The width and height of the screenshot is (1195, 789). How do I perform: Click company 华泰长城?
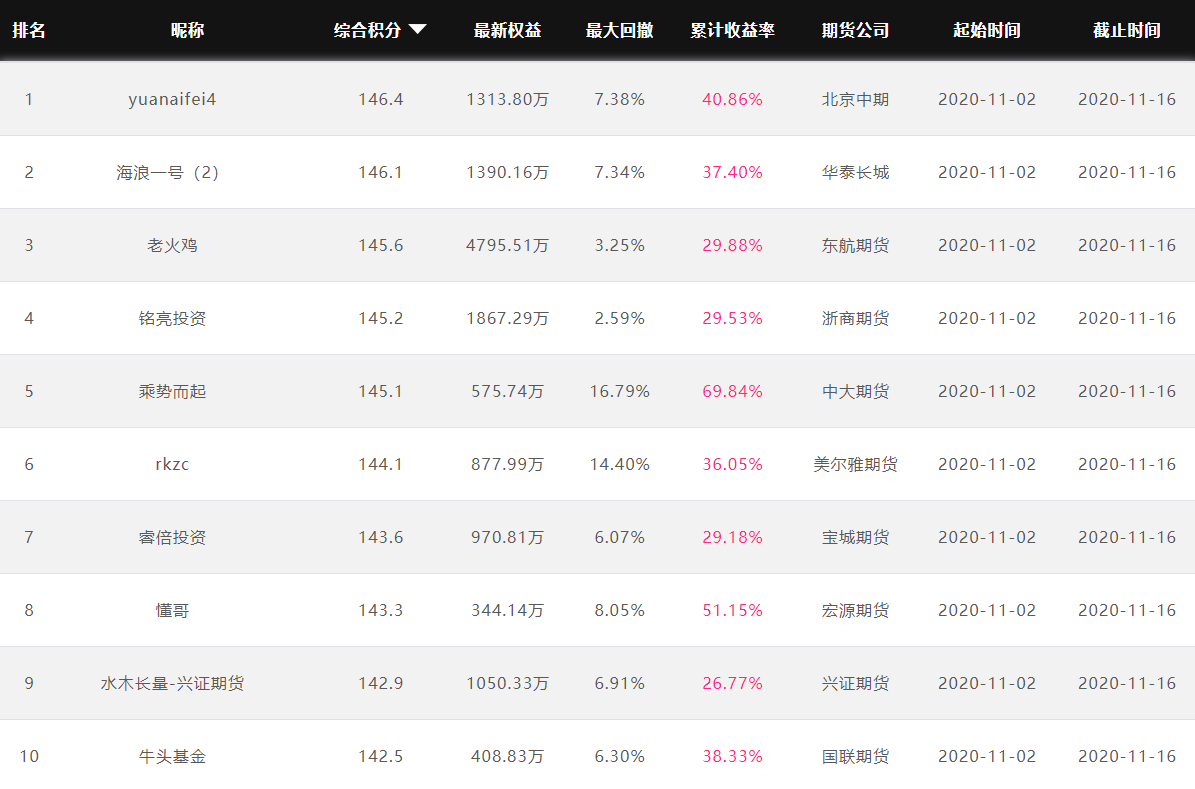[855, 172]
